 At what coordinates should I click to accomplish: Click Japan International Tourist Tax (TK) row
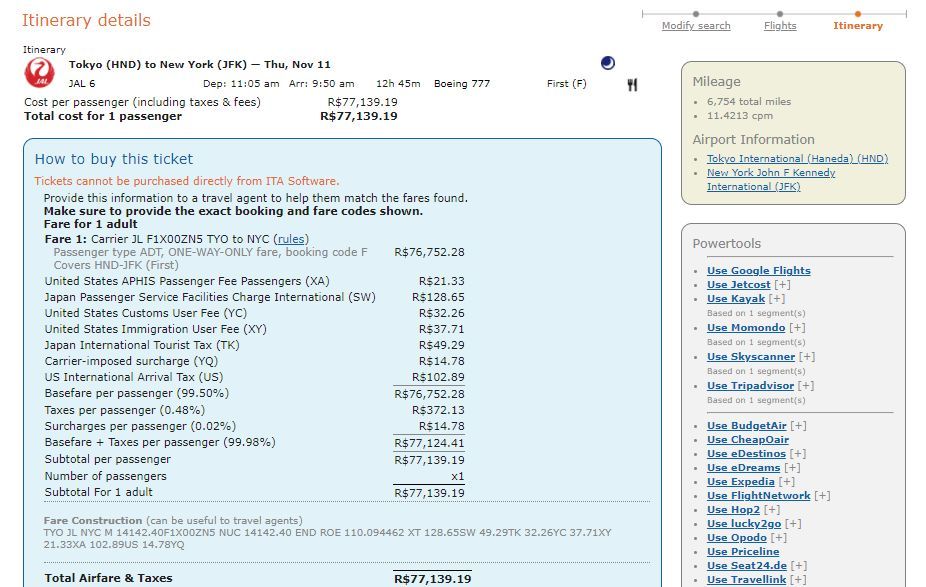click(255, 345)
